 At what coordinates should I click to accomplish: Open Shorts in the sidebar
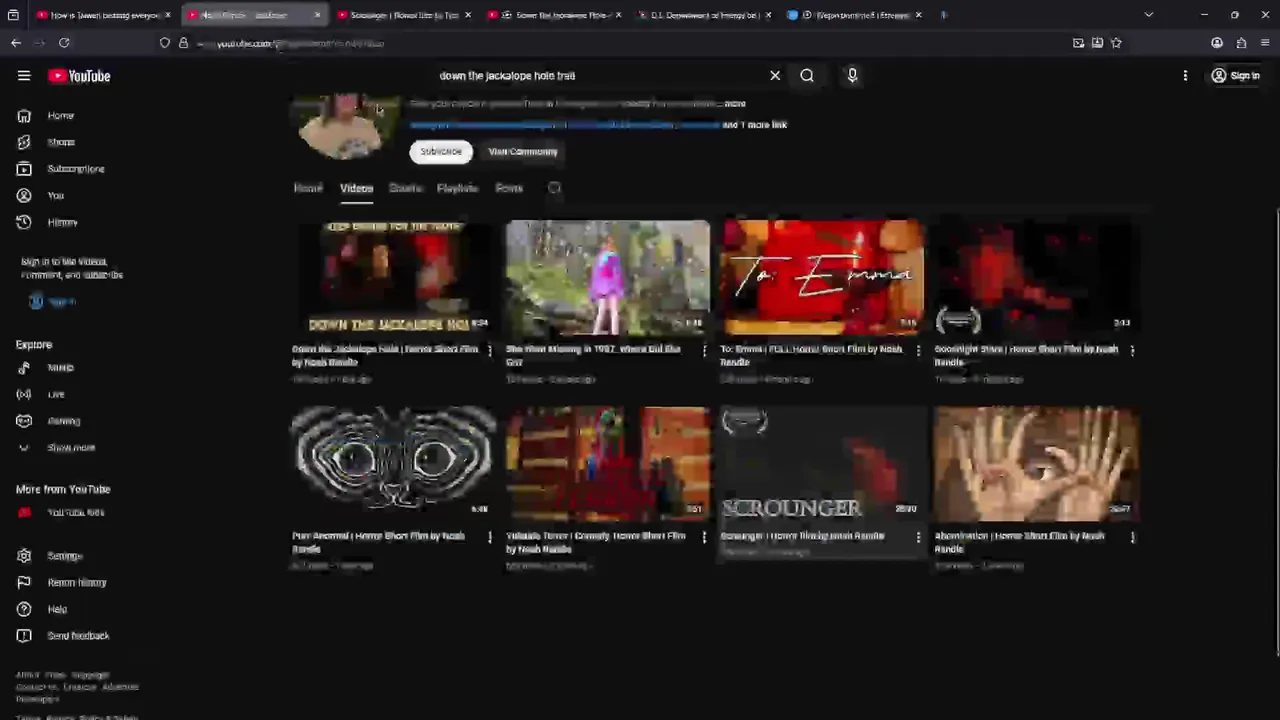click(x=60, y=142)
